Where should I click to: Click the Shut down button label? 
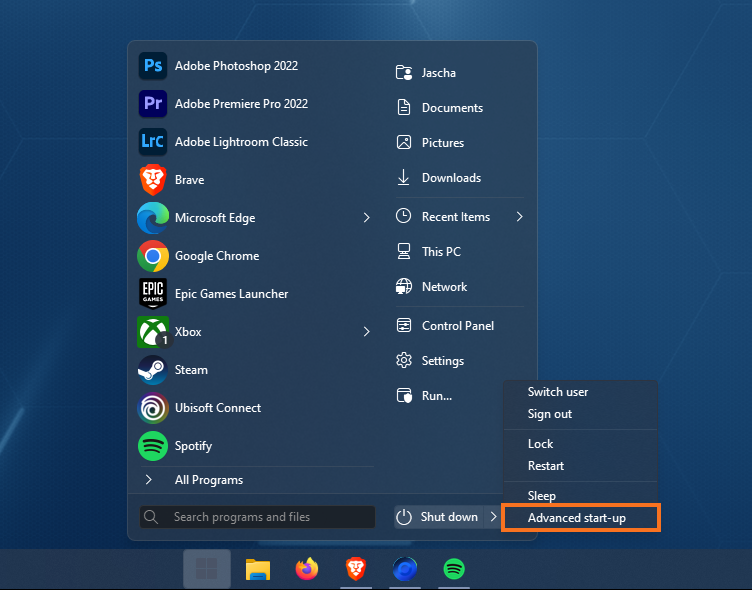(x=449, y=517)
